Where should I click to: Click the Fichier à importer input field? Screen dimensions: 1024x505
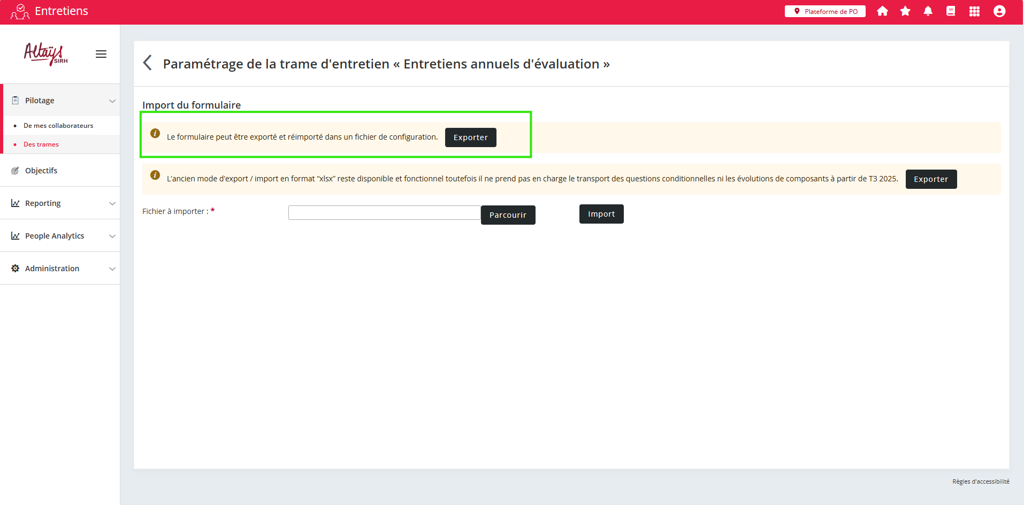coord(384,213)
